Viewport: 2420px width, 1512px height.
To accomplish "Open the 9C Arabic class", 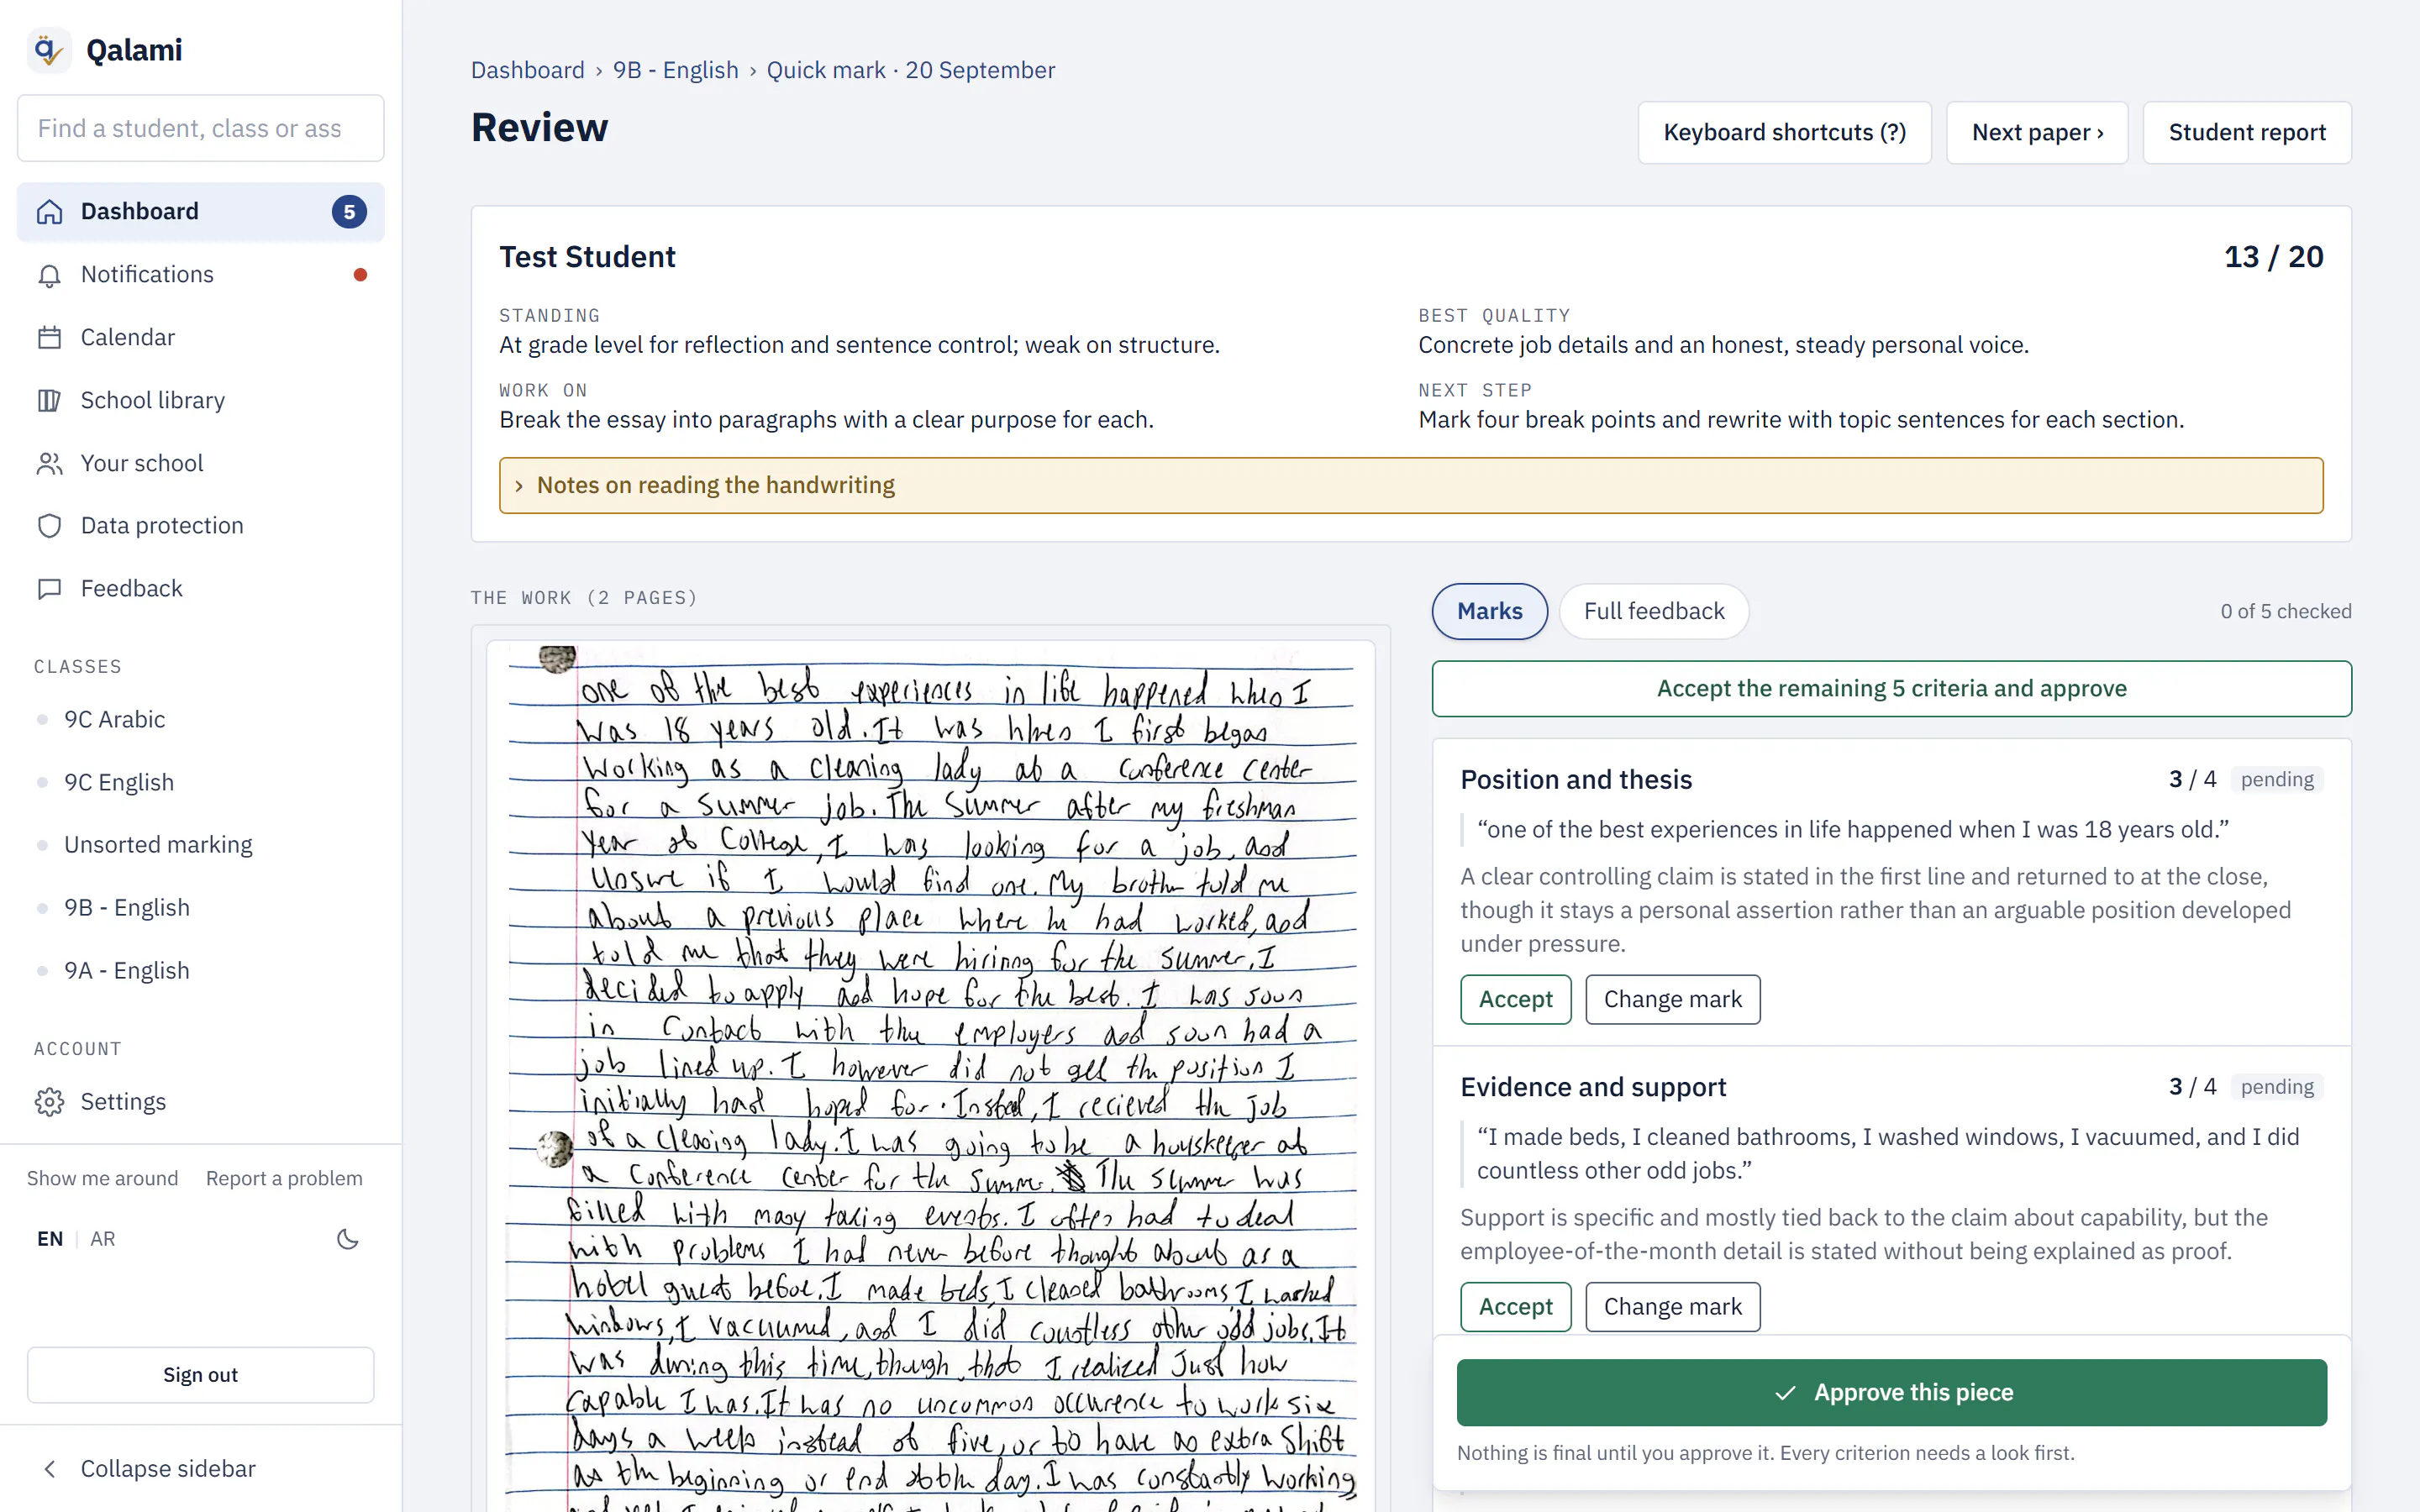I will pos(114,720).
